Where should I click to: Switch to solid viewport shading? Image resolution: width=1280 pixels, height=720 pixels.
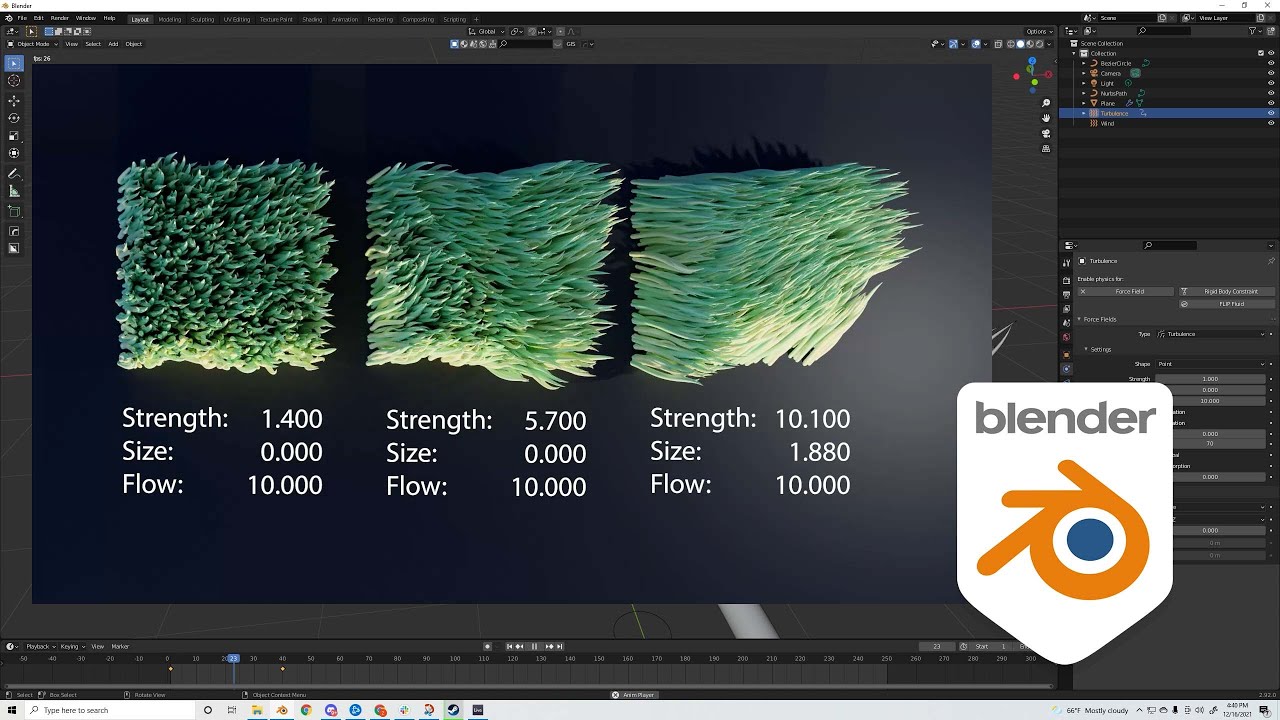click(1021, 44)
